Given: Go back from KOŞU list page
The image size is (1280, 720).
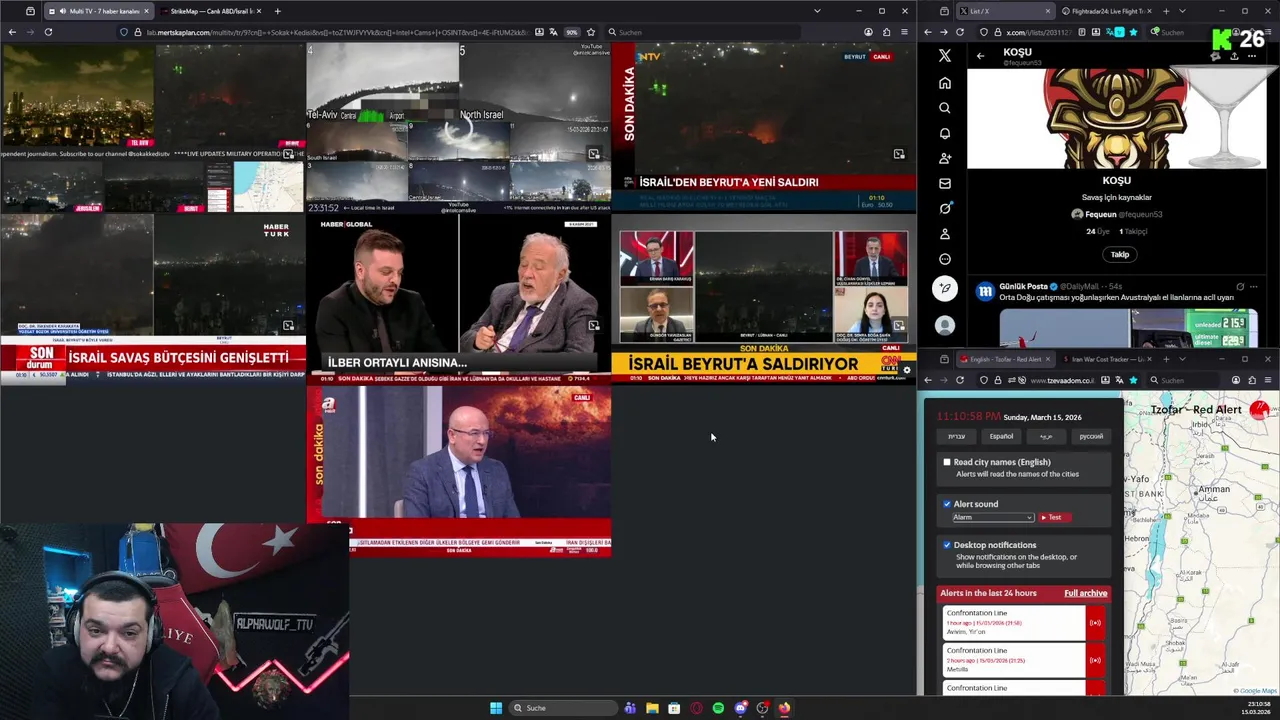Looking at the screenshot, I should tap(981, 56).
